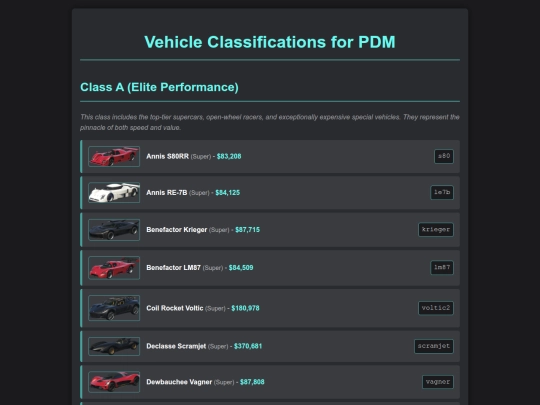Image resolution: width=540 pixels, height=405 pixels.
Task: Click the white Annis RE-7B car image
Action: 114,193
